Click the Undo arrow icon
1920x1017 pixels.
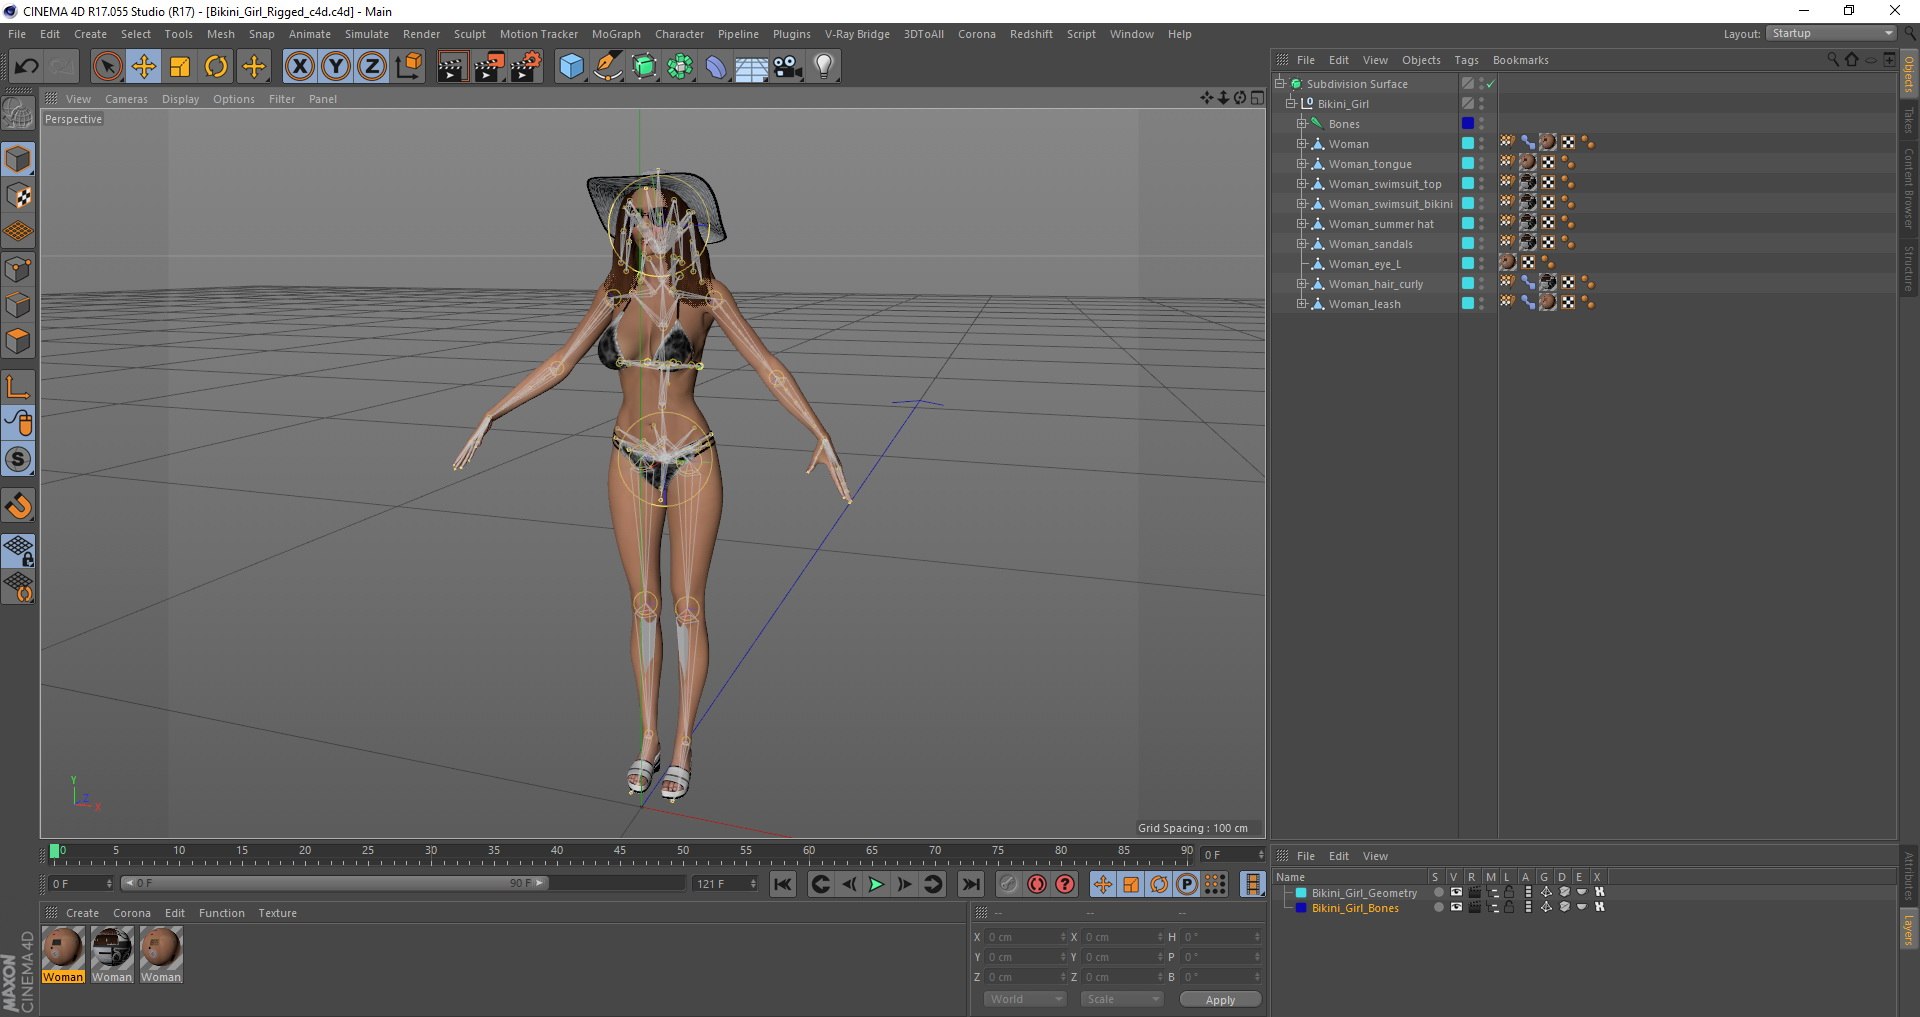(27, 66)
